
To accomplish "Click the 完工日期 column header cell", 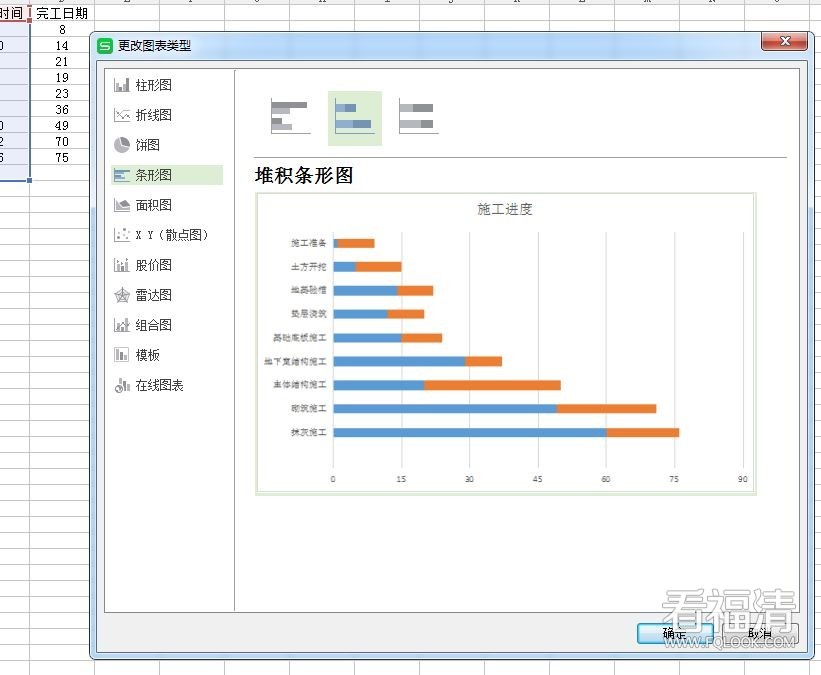I will click(x=62, y=13).
